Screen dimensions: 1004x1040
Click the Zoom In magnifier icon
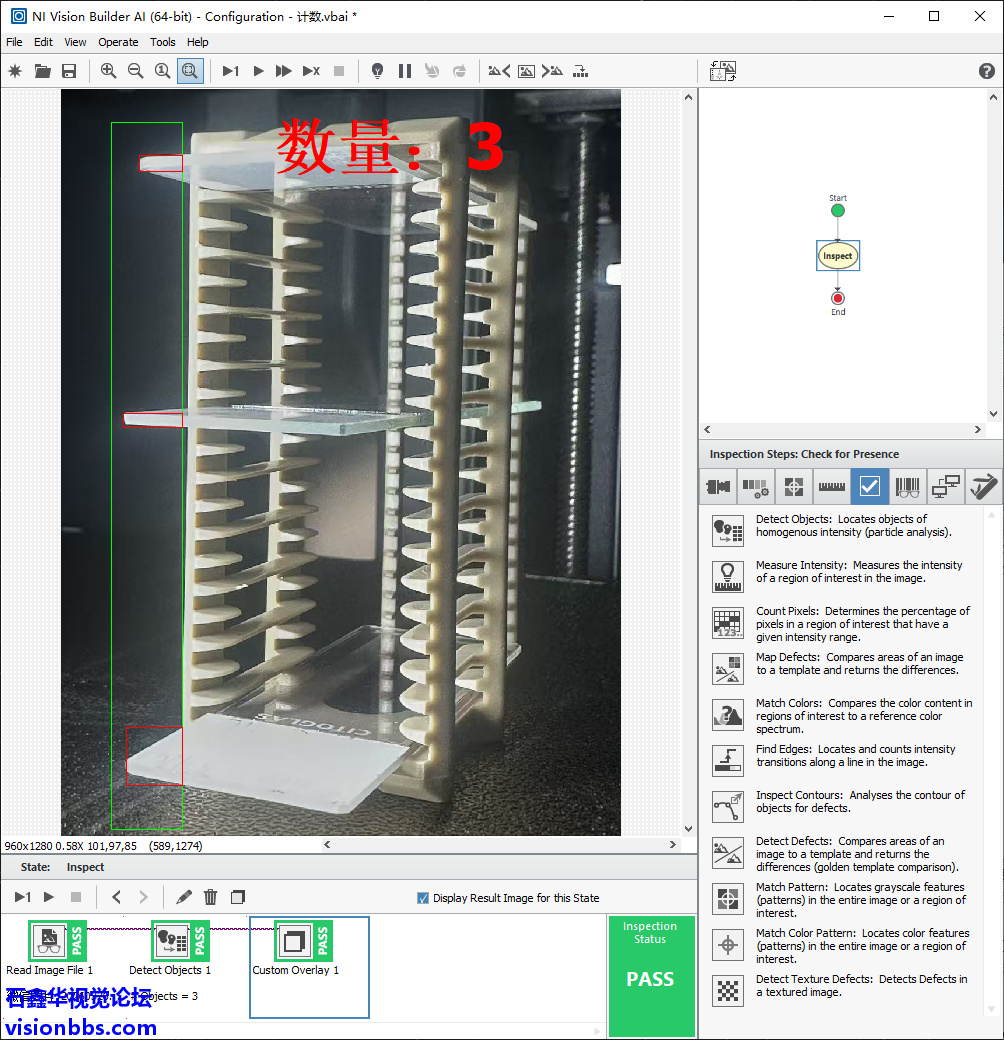108,71
